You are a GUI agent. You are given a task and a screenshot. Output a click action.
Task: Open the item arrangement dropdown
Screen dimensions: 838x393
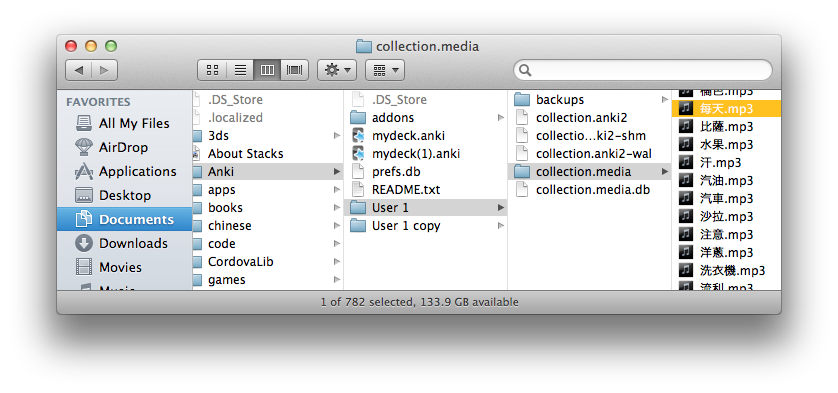click(x=385, y=70)
